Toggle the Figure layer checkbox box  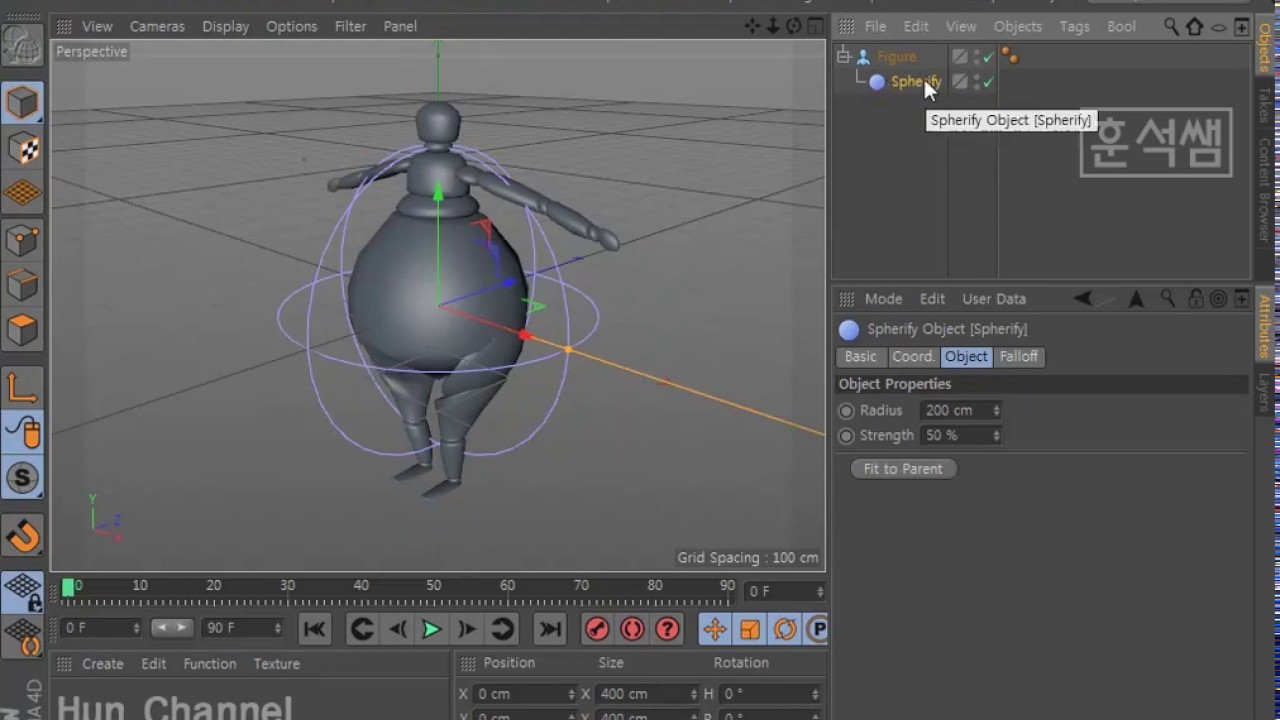click(x=959, y=57)
